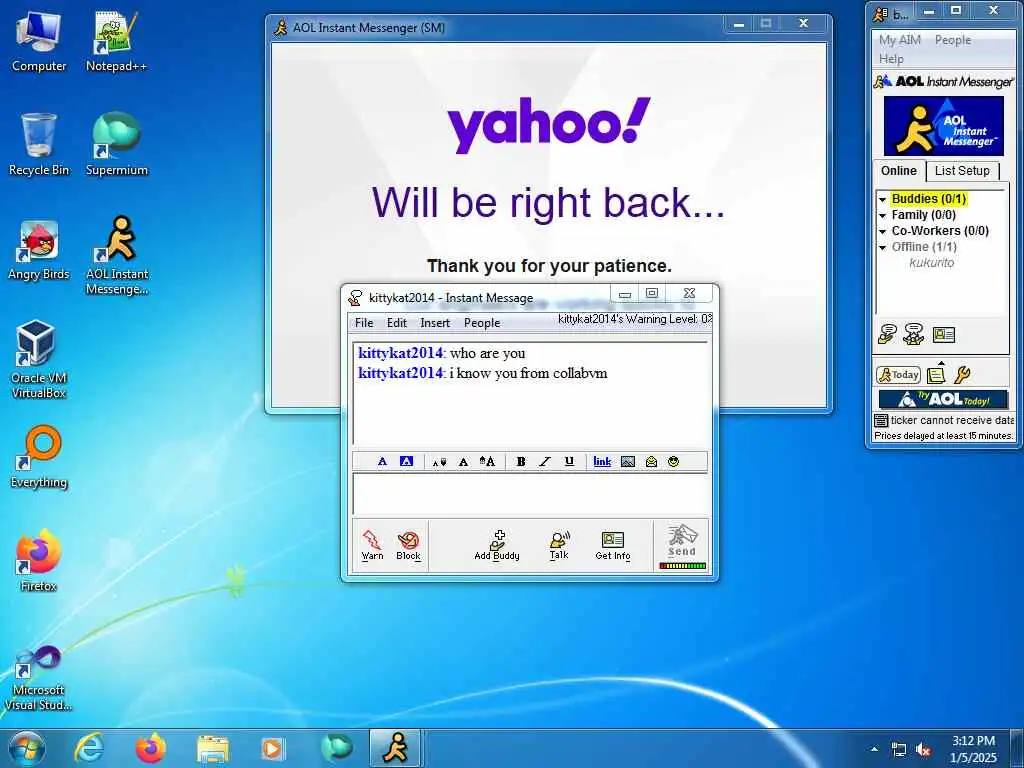The width and height of the screenshot is (1024, 768).
Task: Open Insert menu in Instant Message window
Action: (x=435, y=323)
